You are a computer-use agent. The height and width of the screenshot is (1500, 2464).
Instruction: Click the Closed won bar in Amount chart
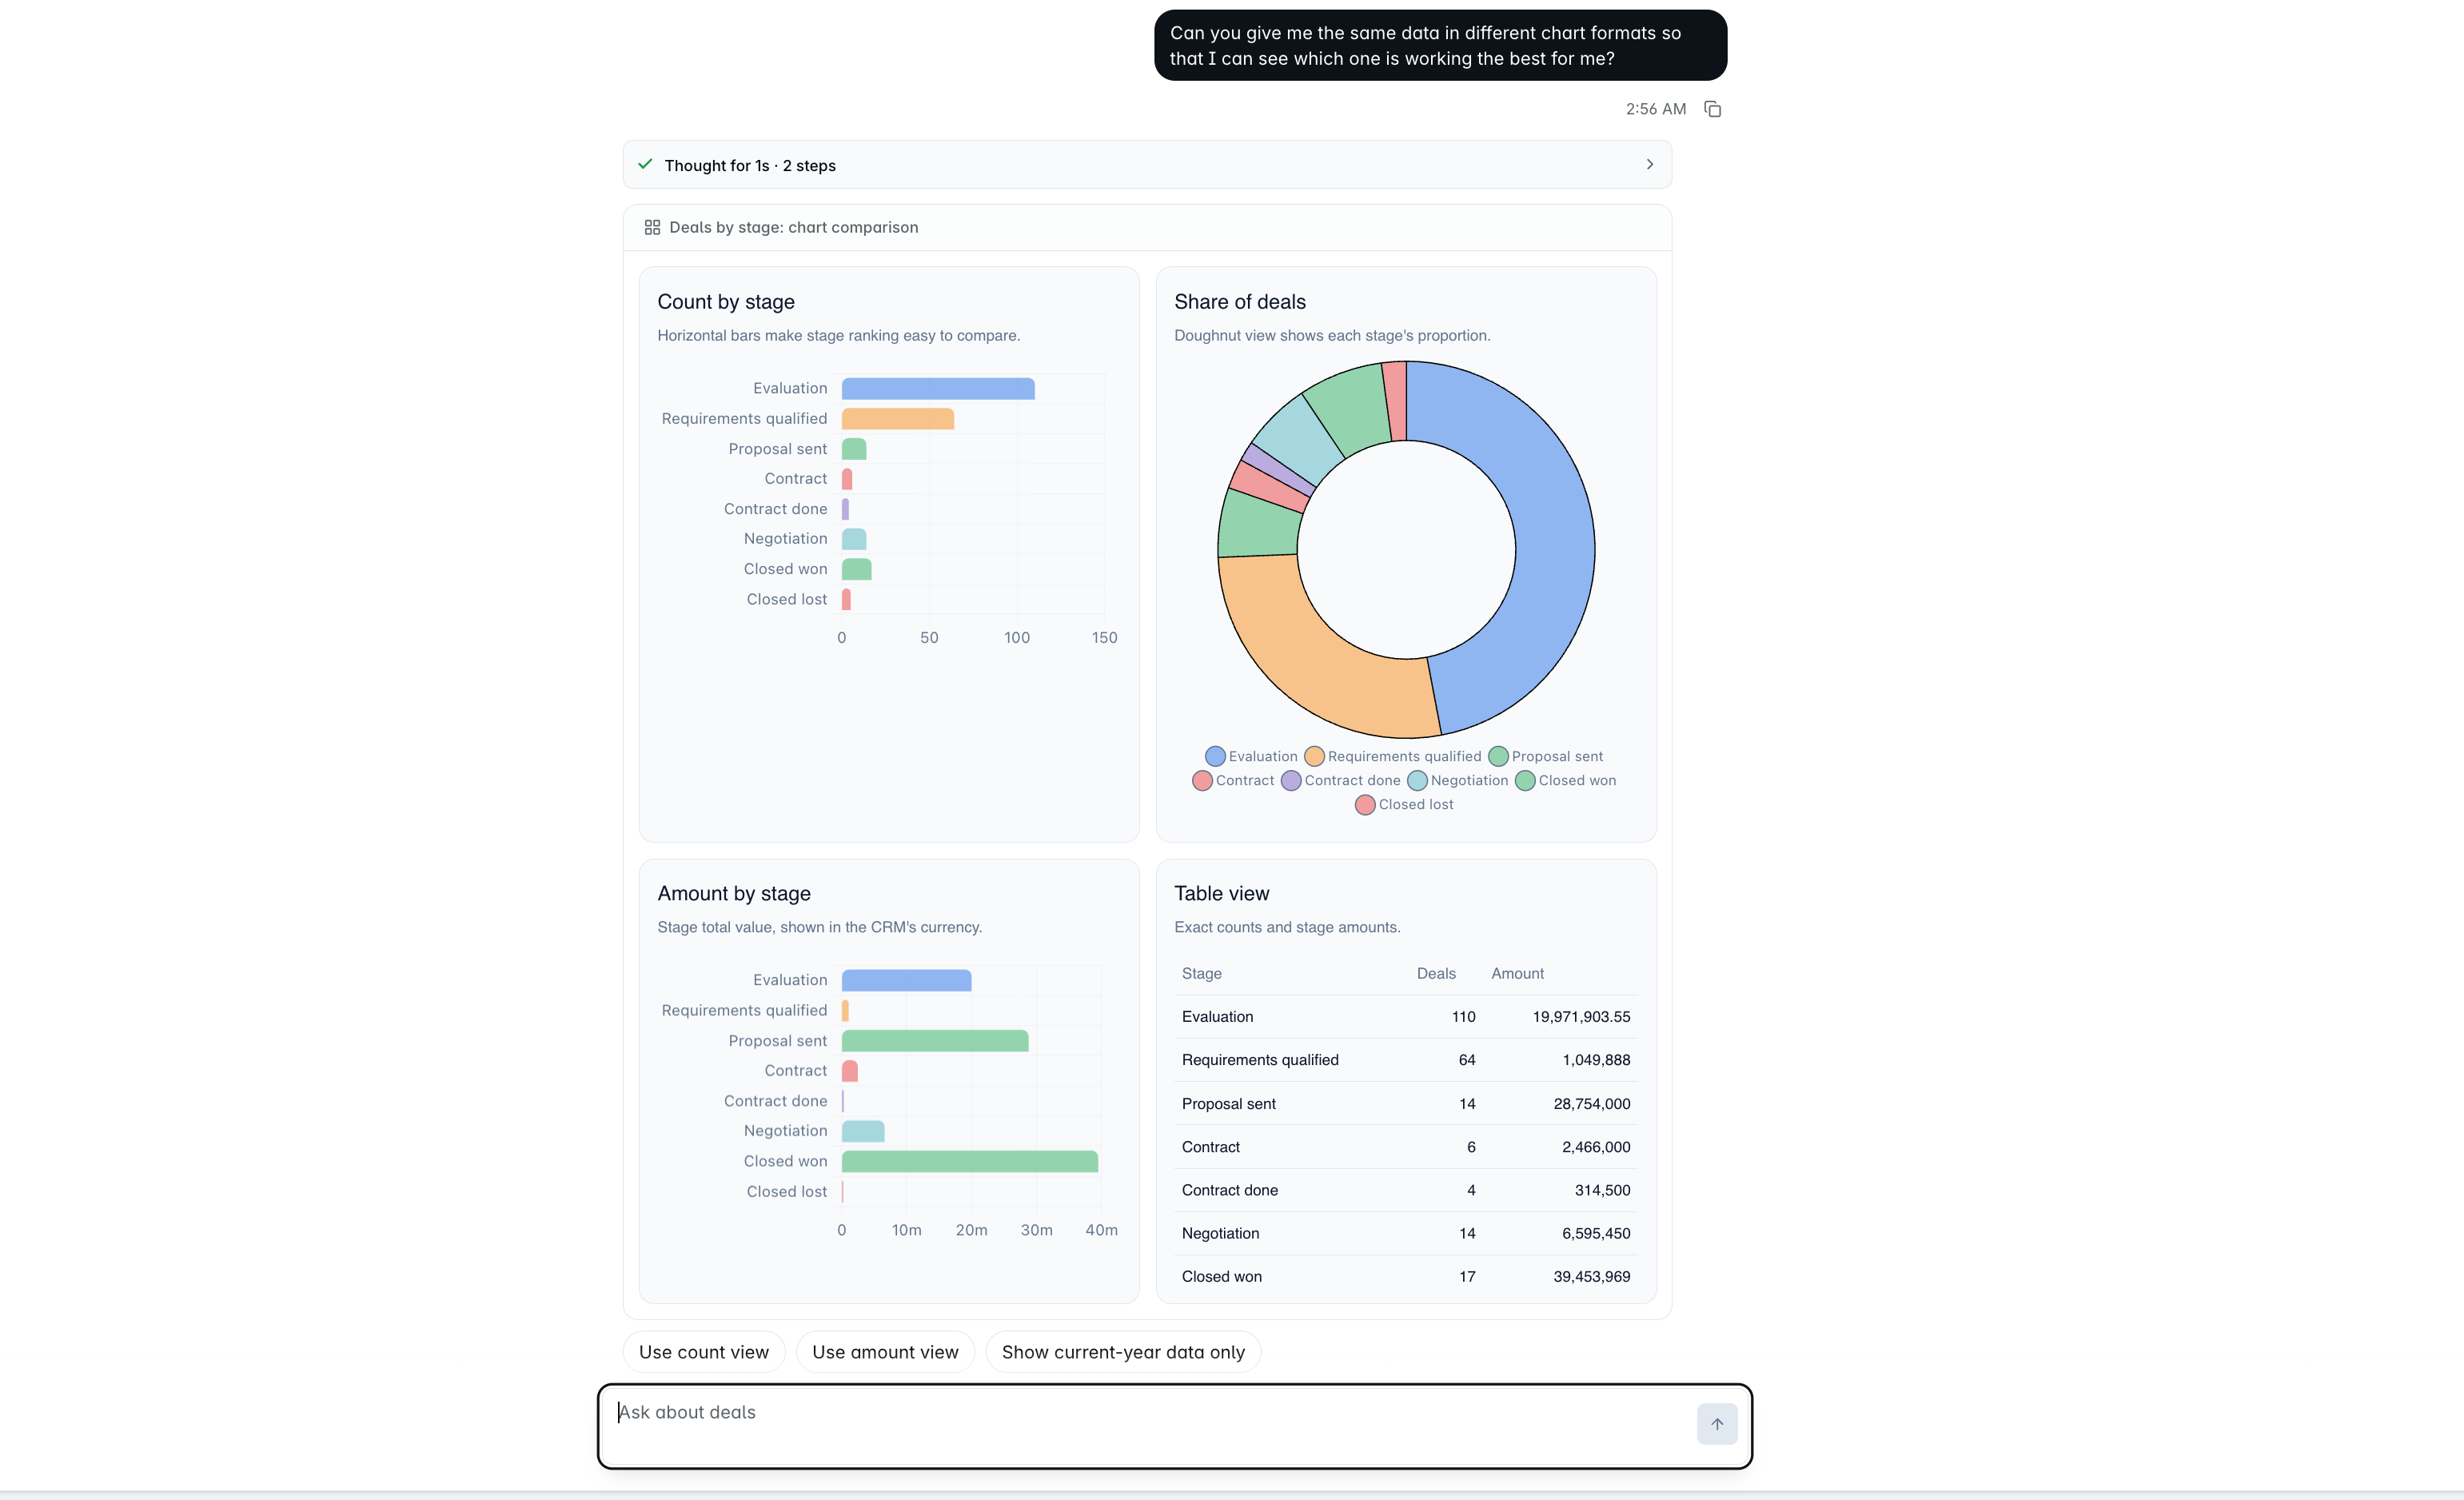970,1161
